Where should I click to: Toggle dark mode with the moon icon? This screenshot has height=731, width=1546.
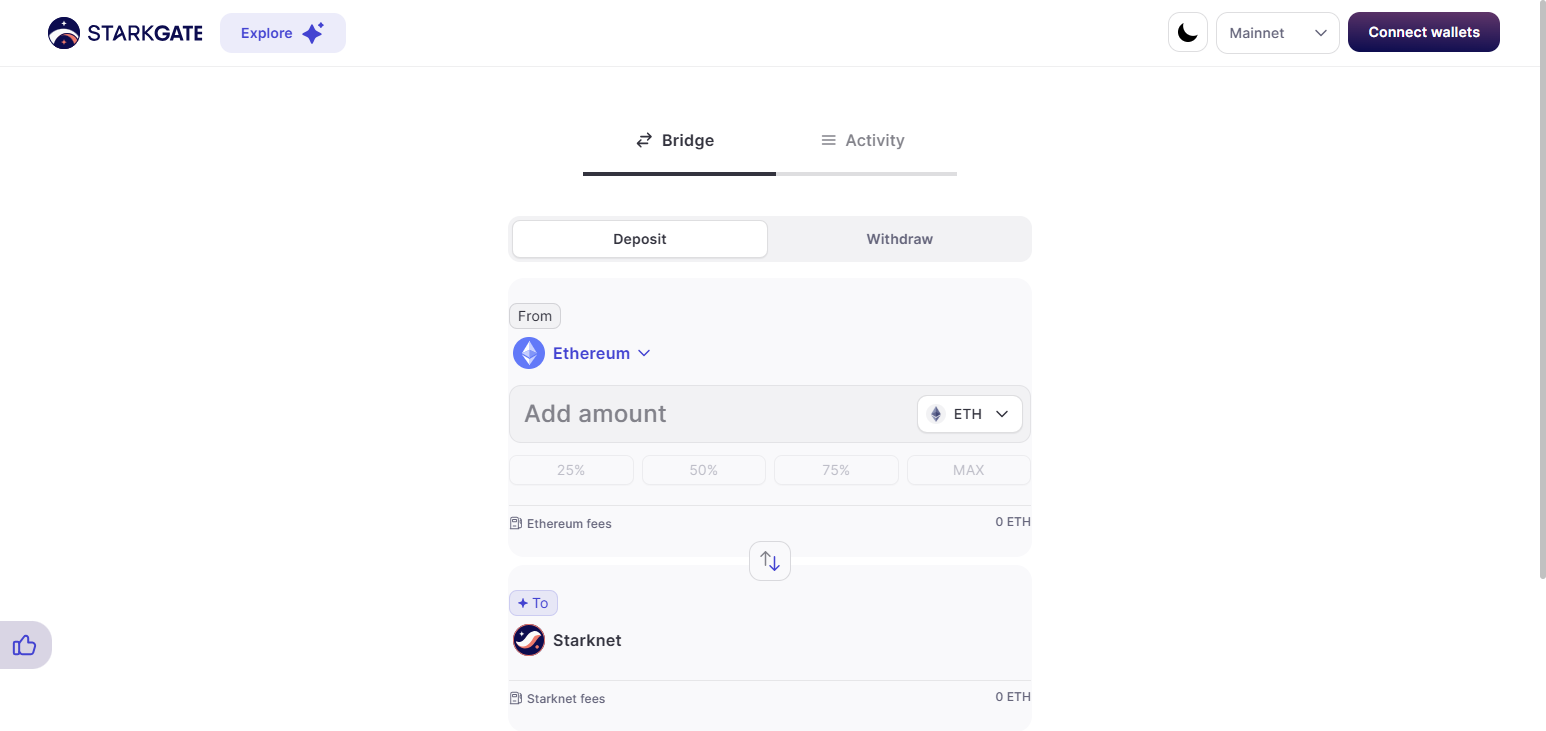click(x=1187, y=32)
